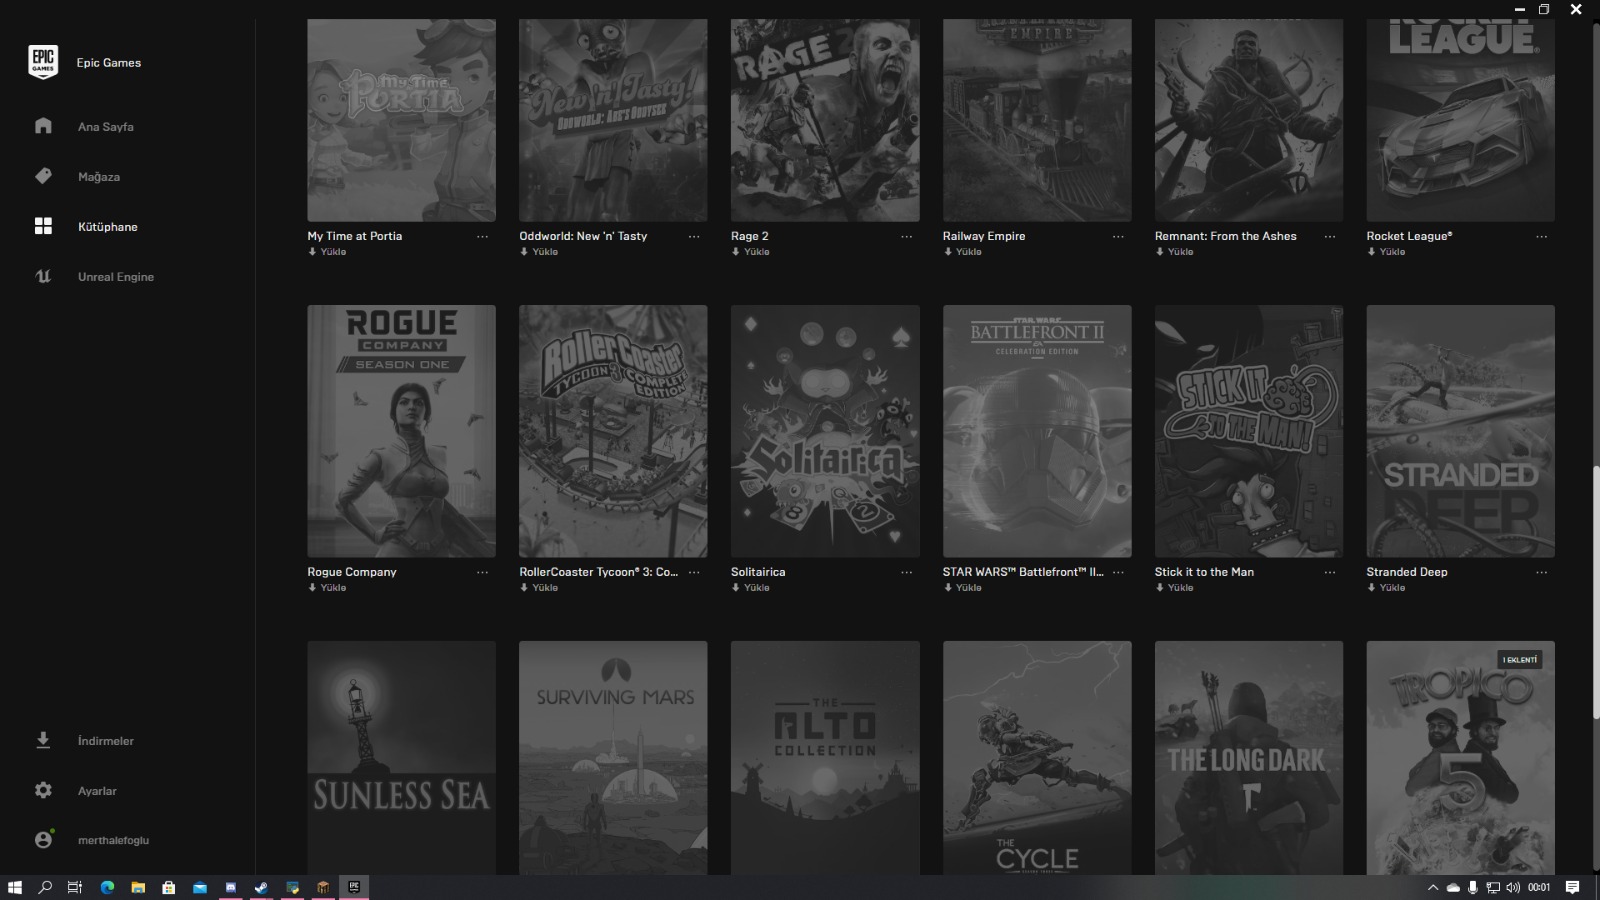
Task: Open three-dot menu for Rocket League
Action: pyautogui.click(x=1543, y=237)
